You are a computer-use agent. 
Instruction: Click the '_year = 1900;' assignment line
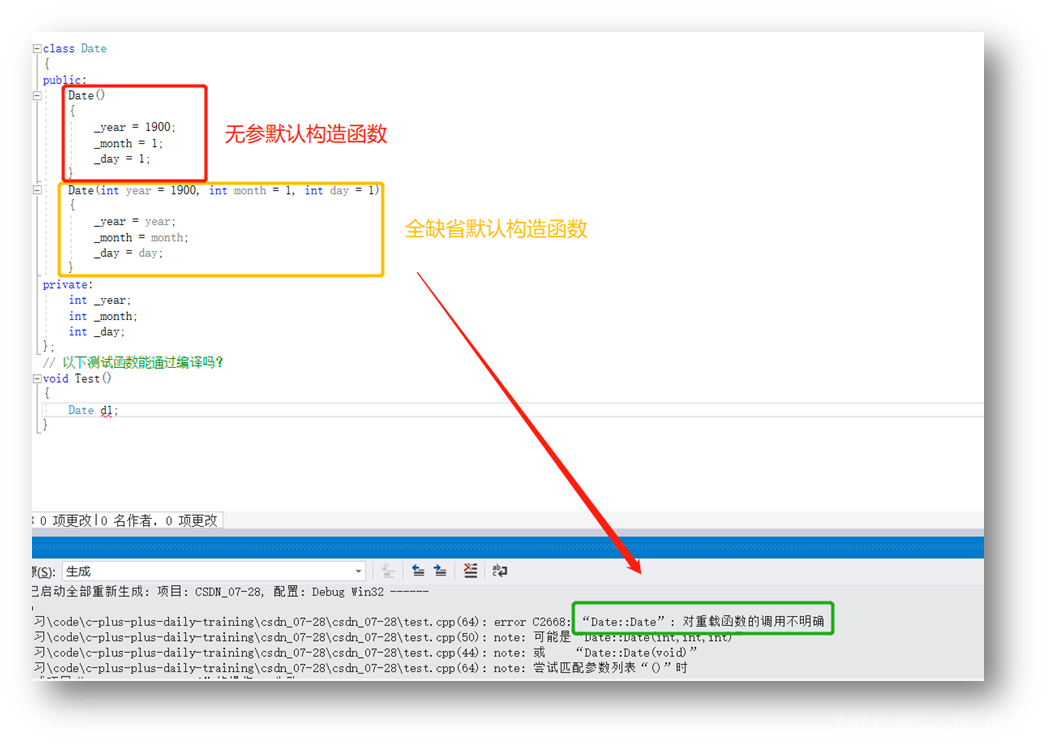coord(134,127)
